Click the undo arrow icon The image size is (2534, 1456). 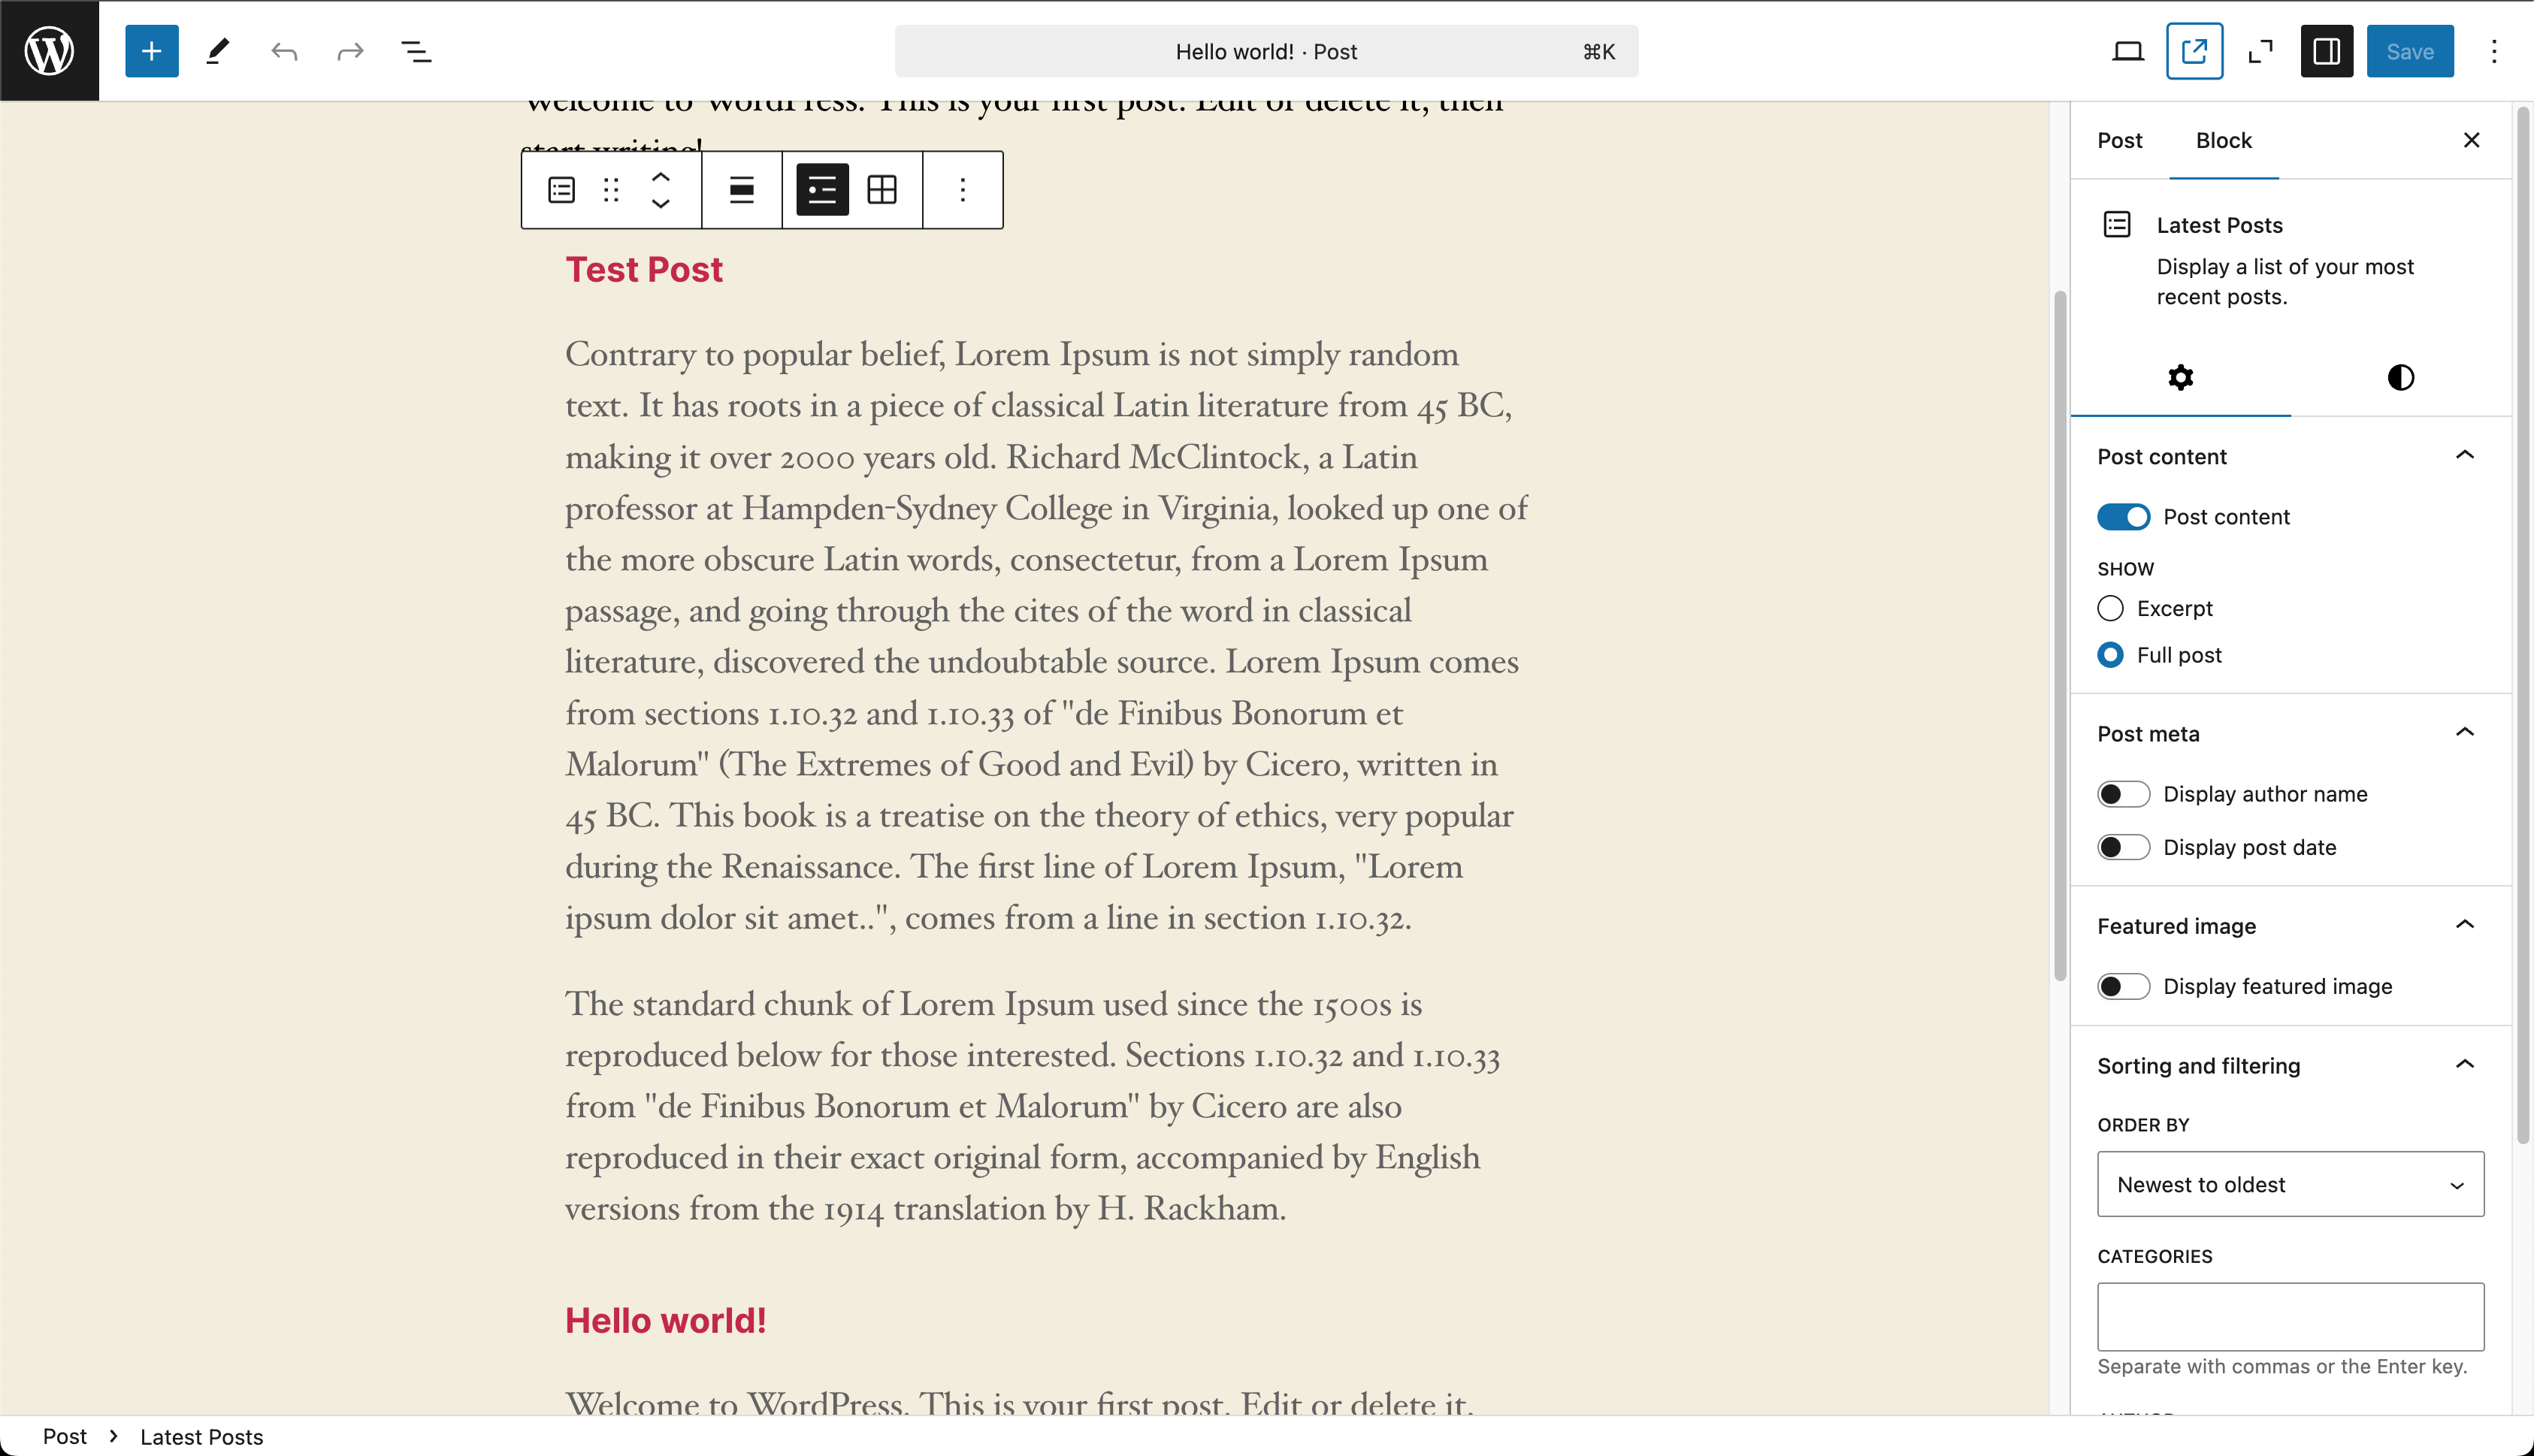284,51
